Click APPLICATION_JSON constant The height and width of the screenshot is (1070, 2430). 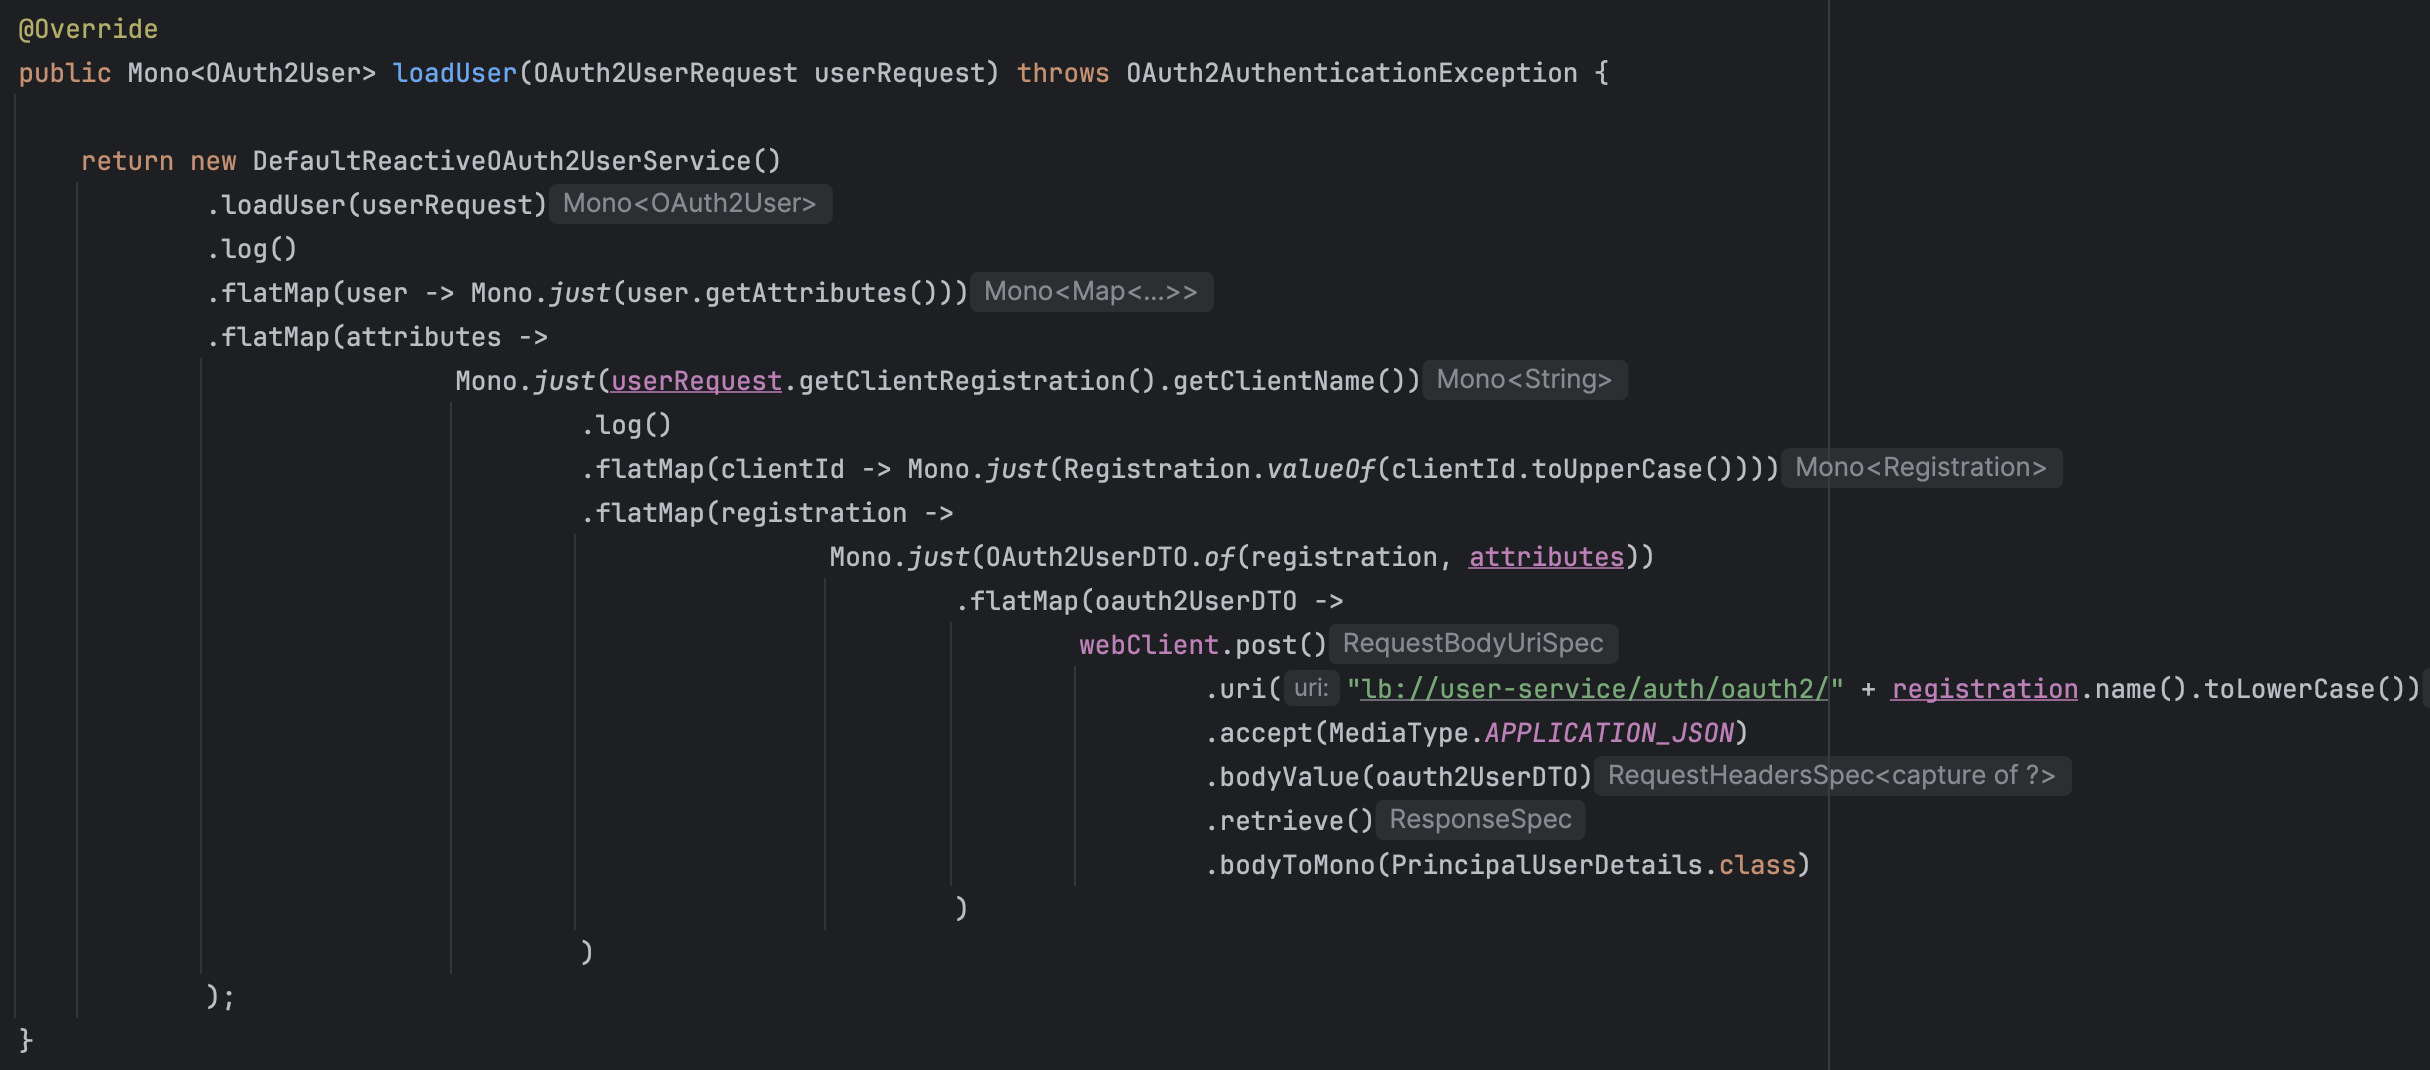click(x=1609, y=733)
